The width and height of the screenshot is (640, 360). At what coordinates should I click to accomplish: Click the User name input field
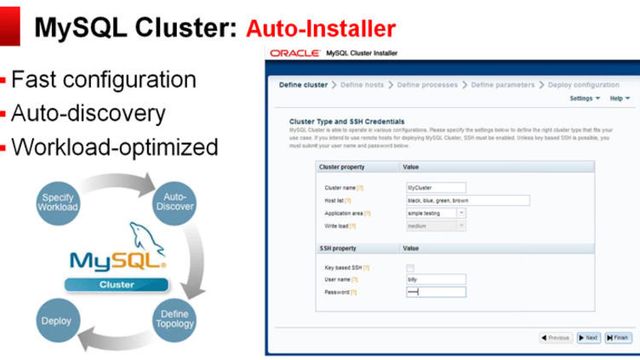(x=436, y=279)
